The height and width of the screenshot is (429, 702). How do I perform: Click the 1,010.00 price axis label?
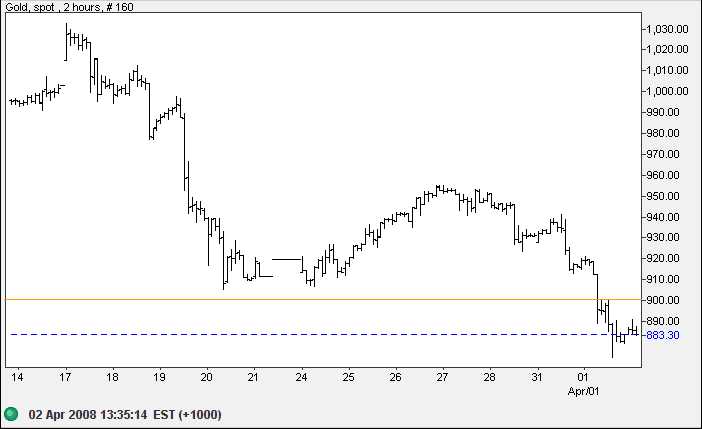(667, 70)
